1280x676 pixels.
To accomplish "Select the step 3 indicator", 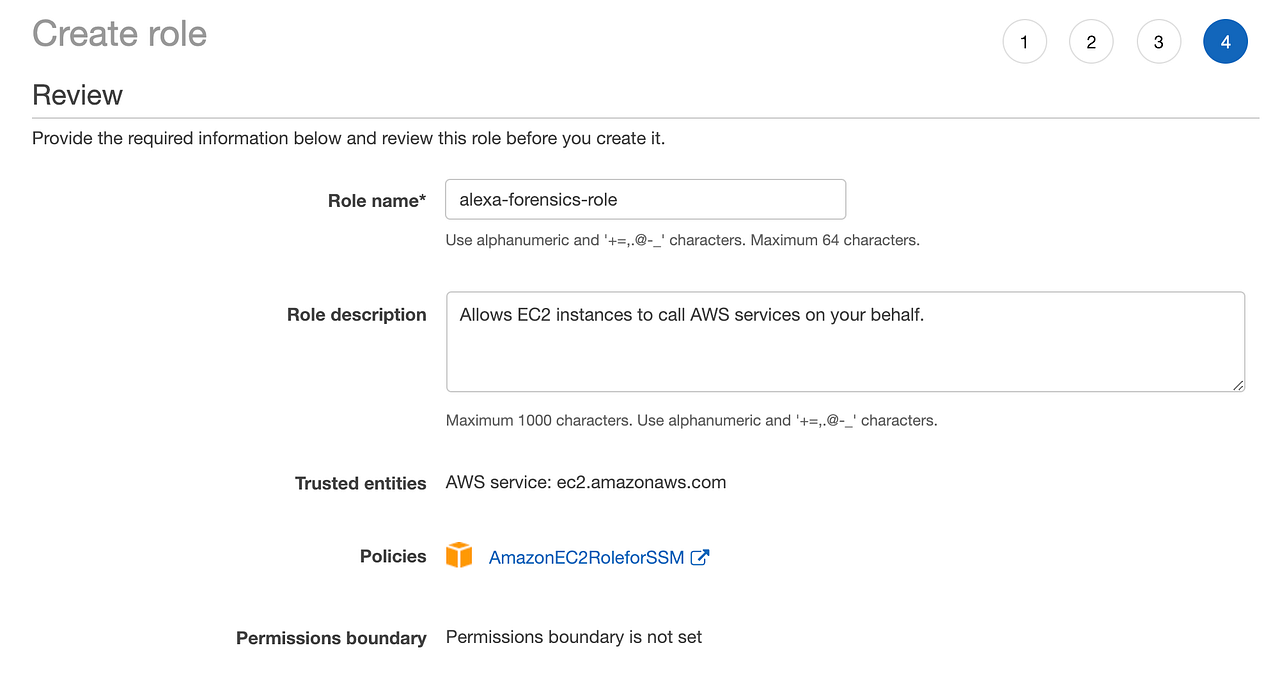I will [x=1158, y=43].
